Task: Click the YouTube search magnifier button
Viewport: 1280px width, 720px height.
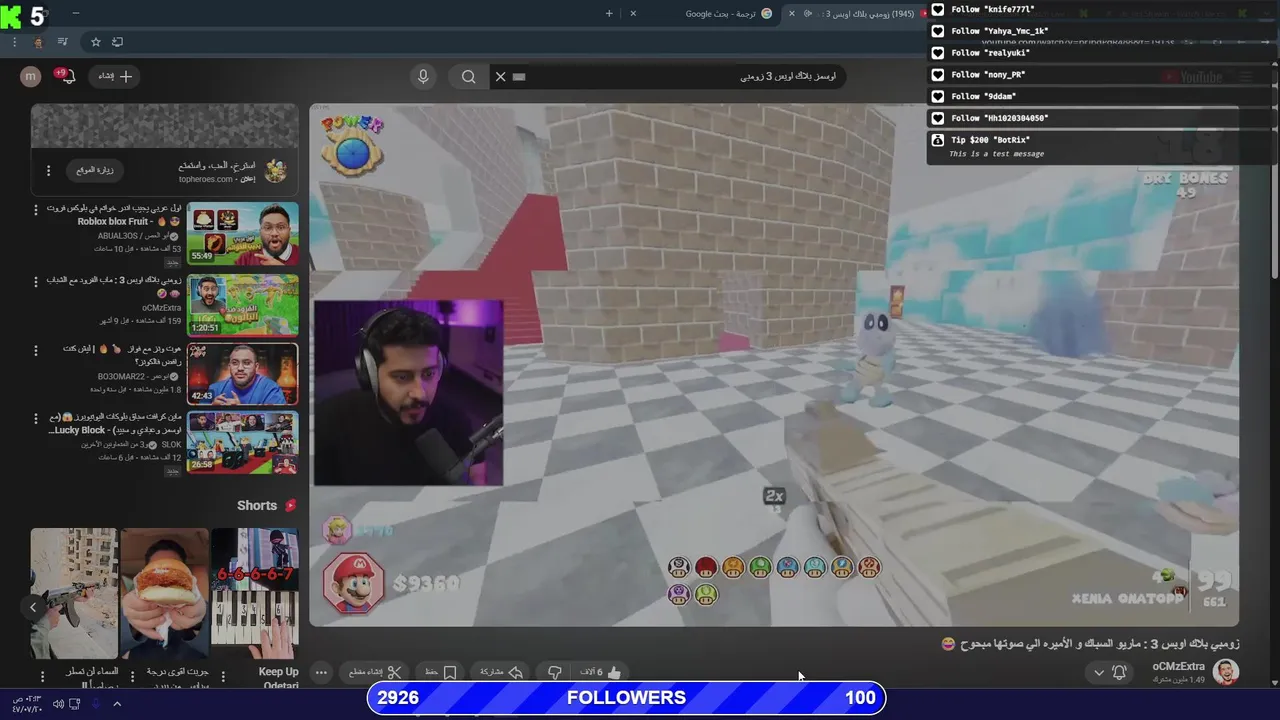Action: coord(468,76)
